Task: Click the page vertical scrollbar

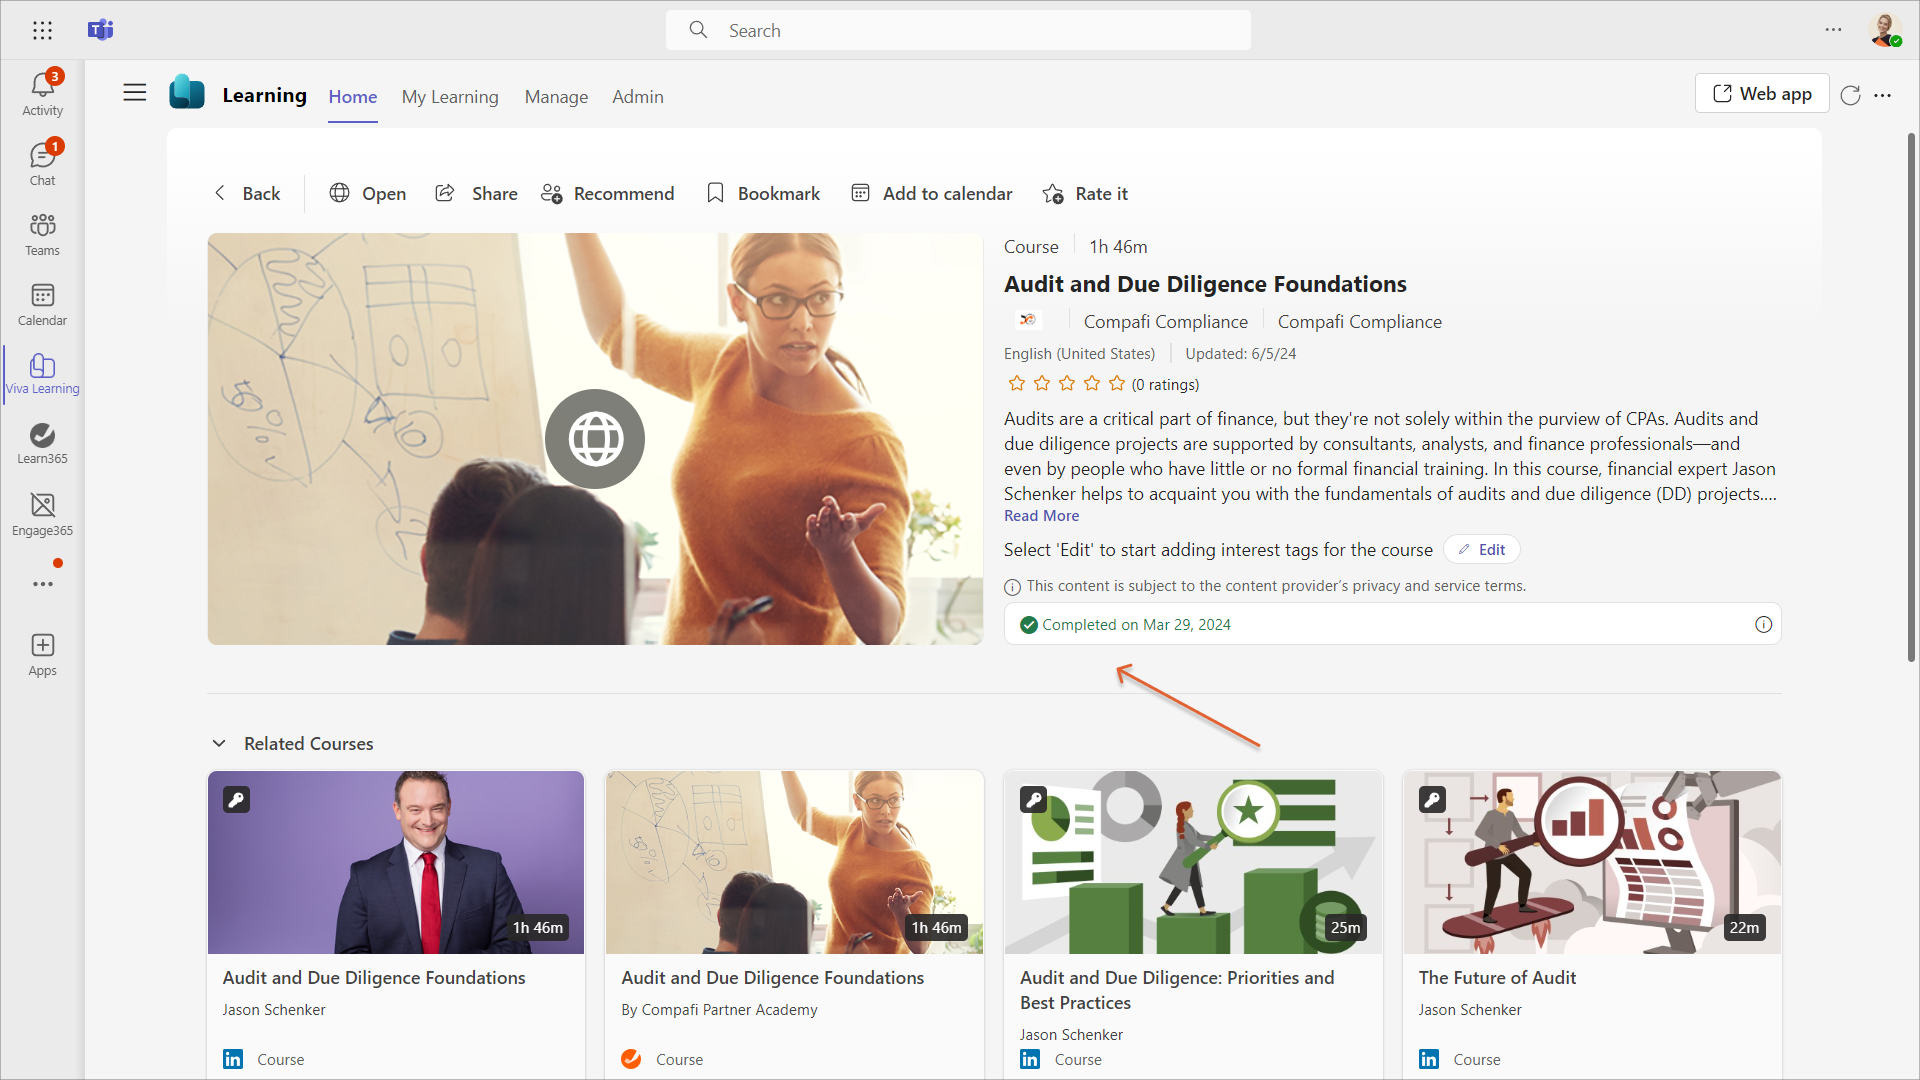Action: point(1911,400)
